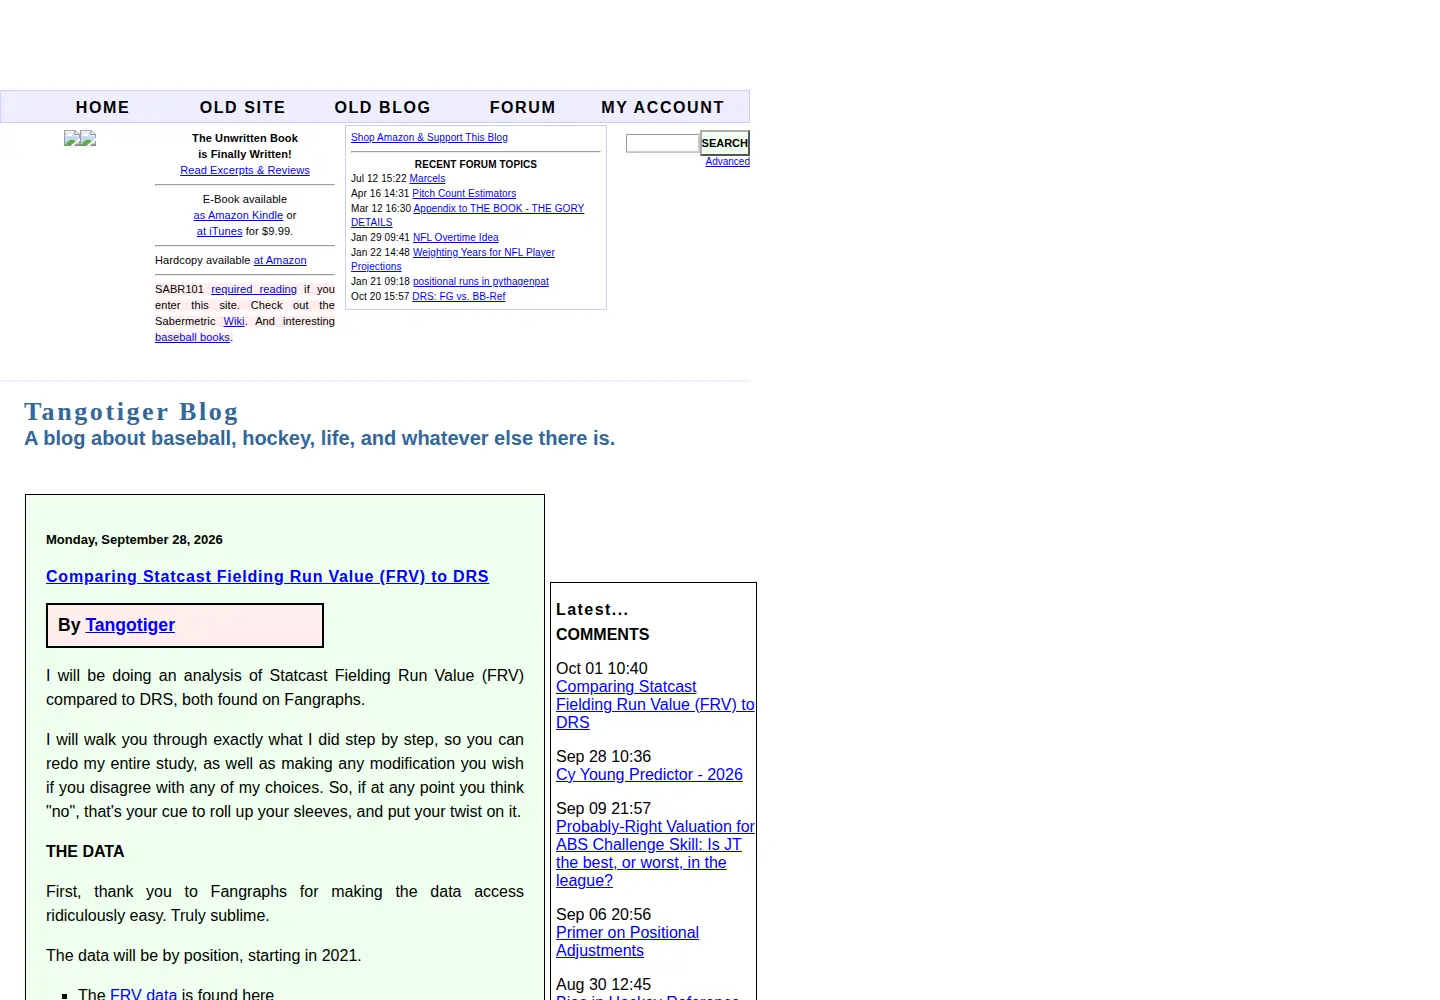Screen dimensions: 1440x1000
Task: Click the 'THE DATA' section heading
Action: coord(85,852)
